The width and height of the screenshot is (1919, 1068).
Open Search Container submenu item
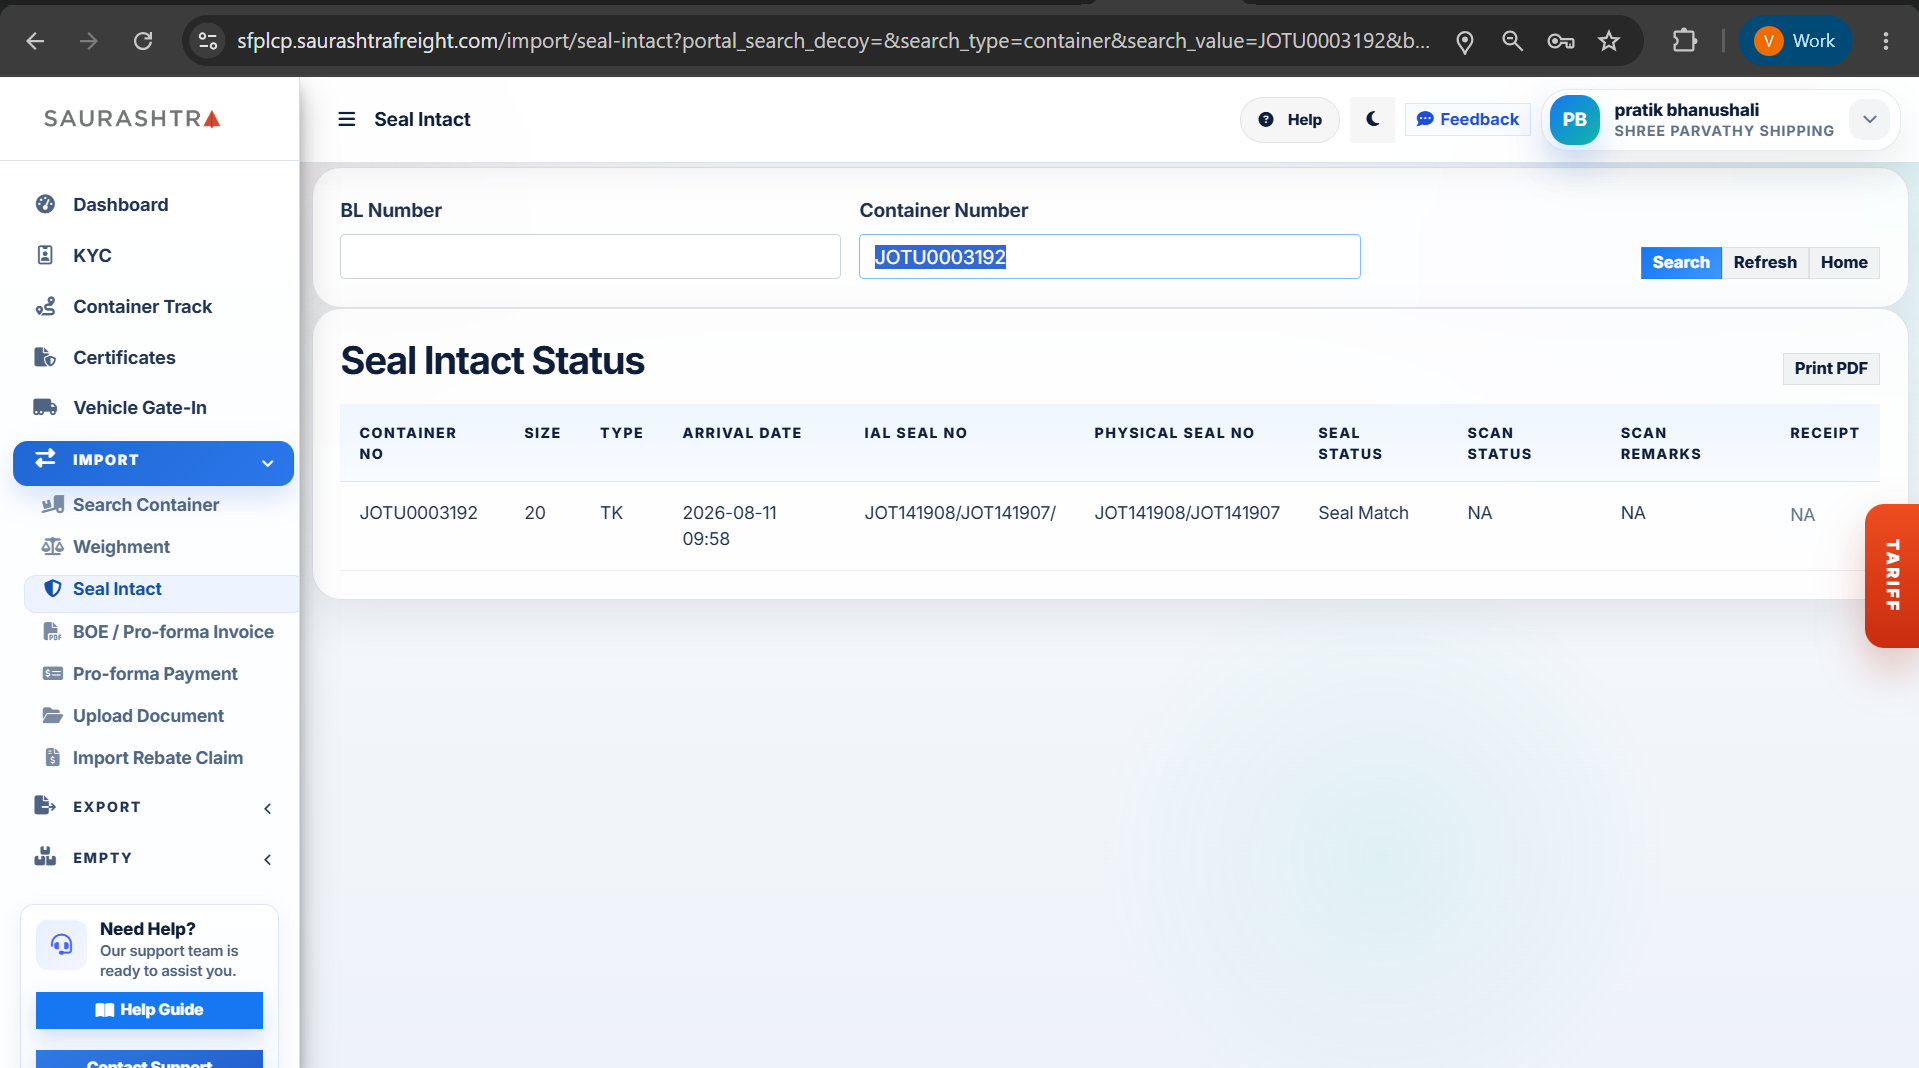click(x=146, y=505)
